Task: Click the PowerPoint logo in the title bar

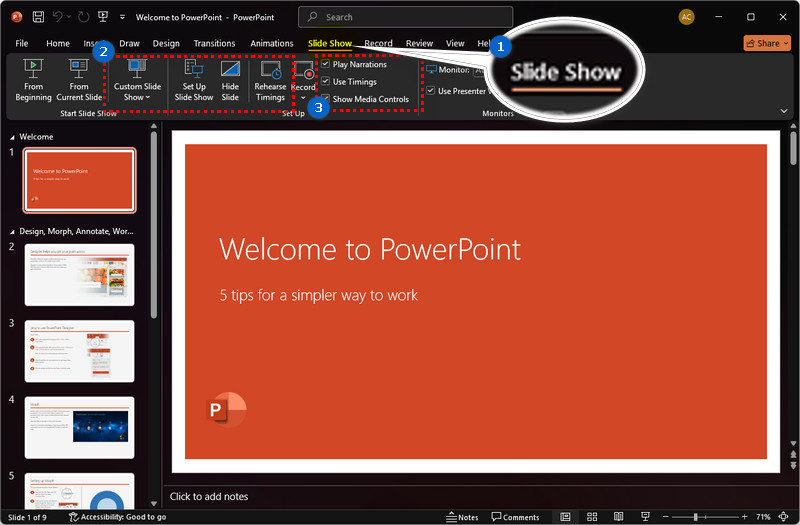Action: (16, 17)
